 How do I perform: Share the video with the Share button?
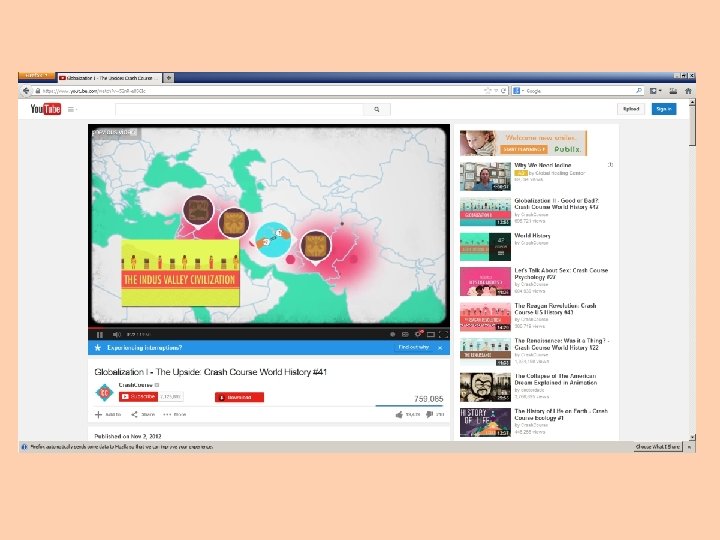click(x=143, y=415)
